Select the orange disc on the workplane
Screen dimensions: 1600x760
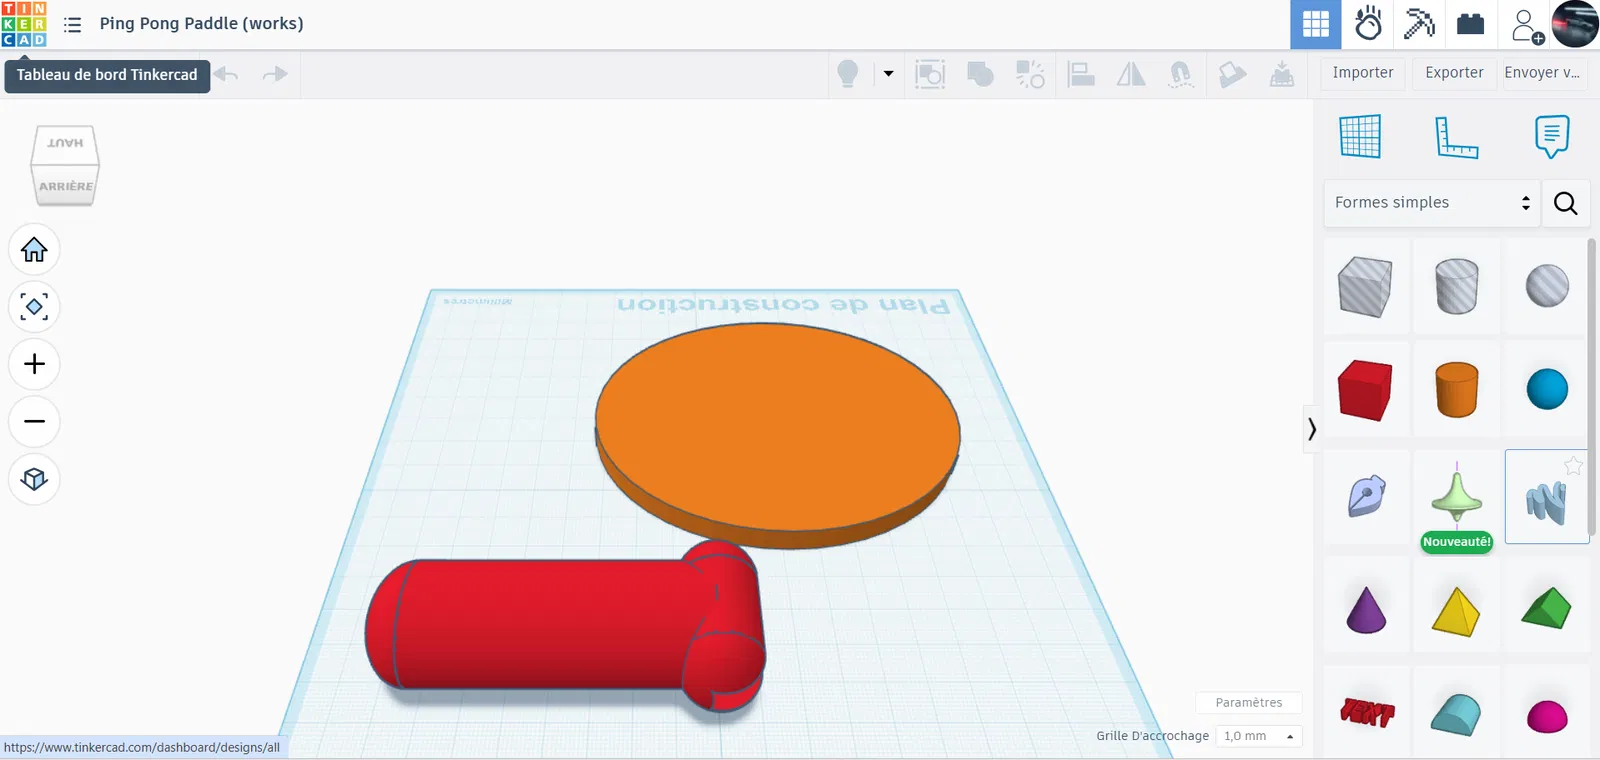(x=778, y=435)
